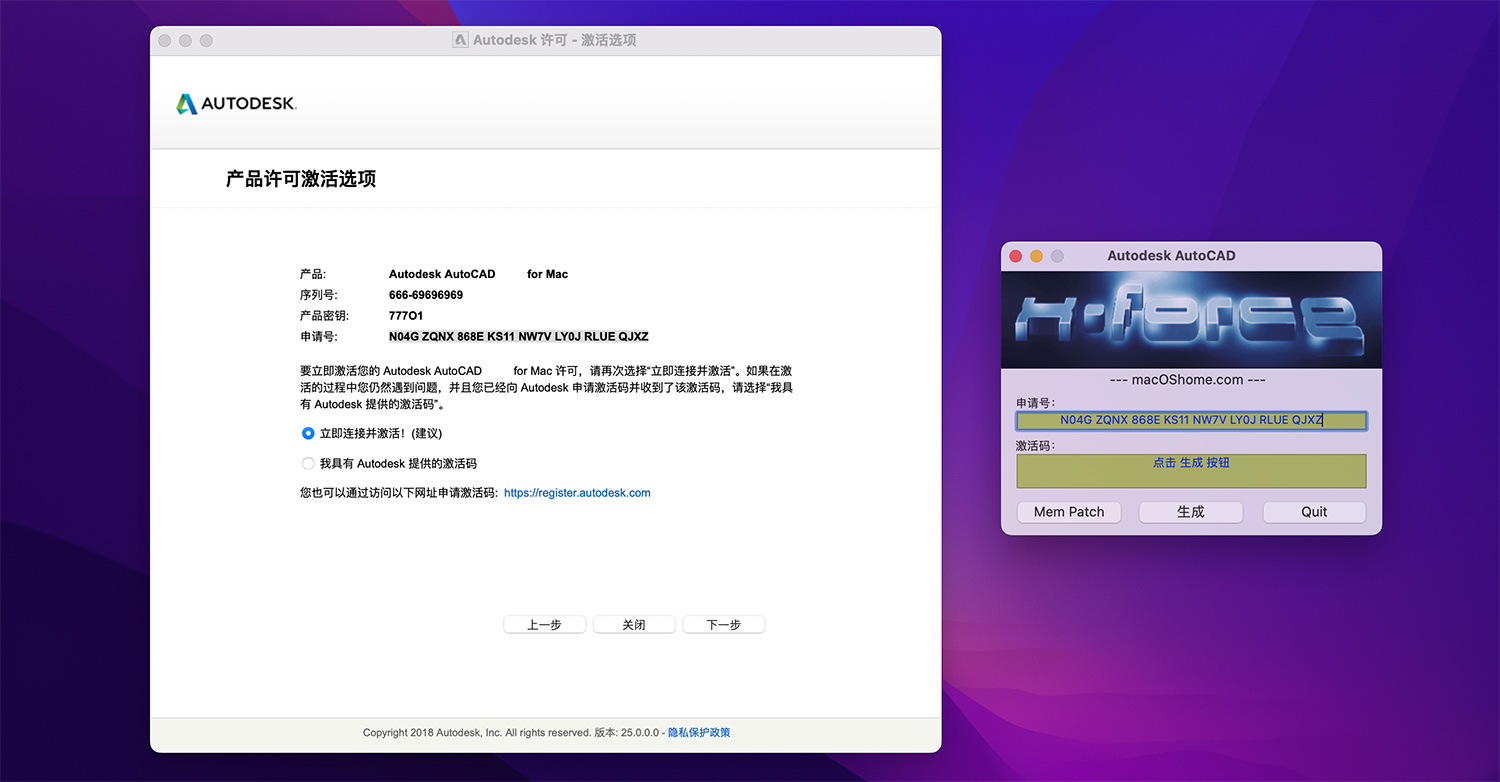Click the Mem Patch button in keygen
Image resolution: width=1500 pixels, height=782 pixels.
[1069, 512]
